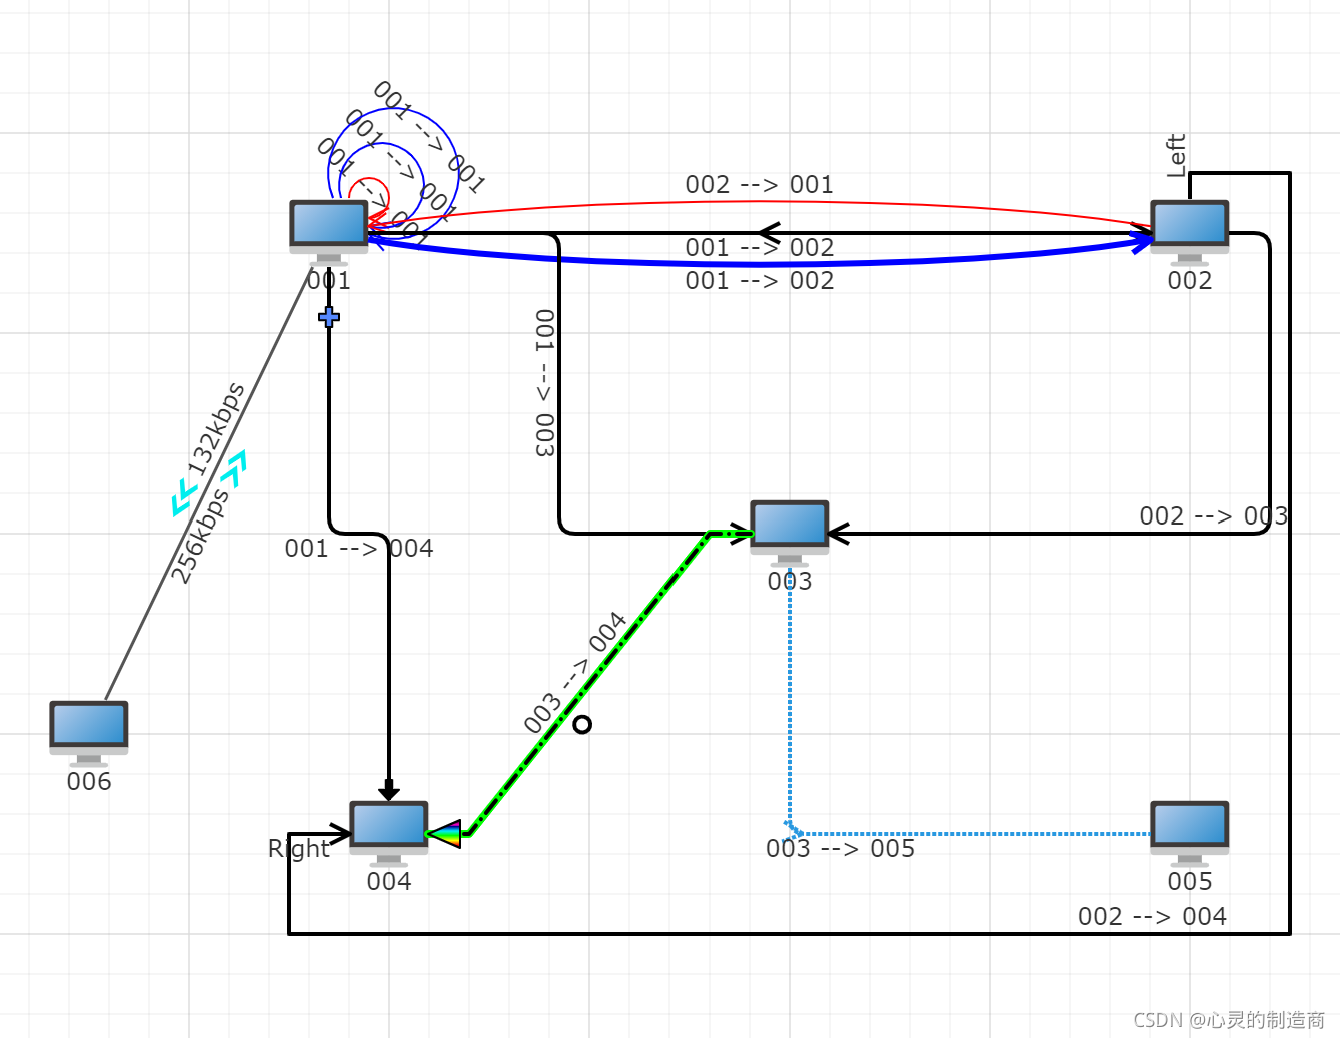
Task: Select the computer node 005
Action: click(x=1190, y=833)
